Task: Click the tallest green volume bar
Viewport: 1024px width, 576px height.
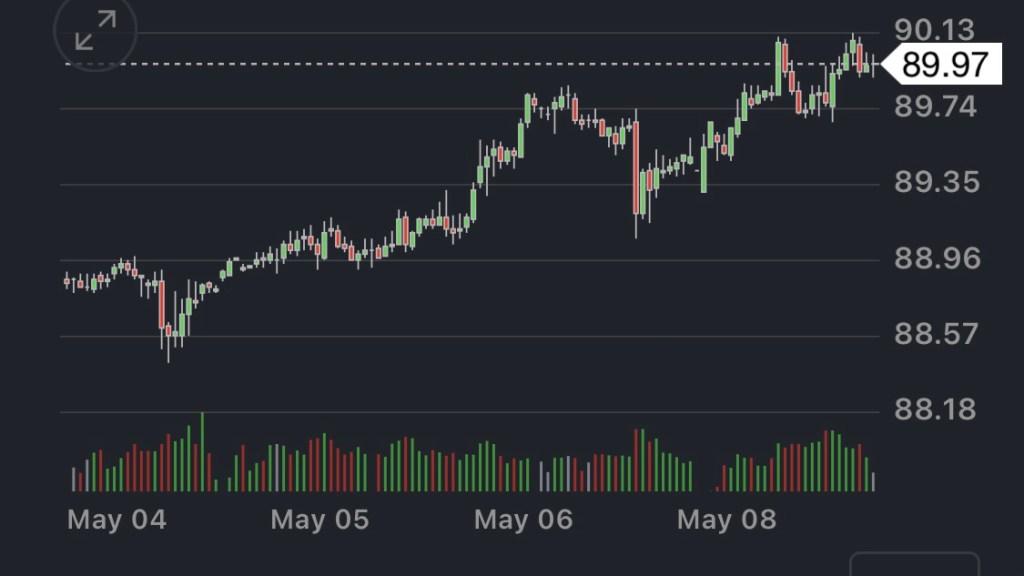Action: click(x=202, y=451)
